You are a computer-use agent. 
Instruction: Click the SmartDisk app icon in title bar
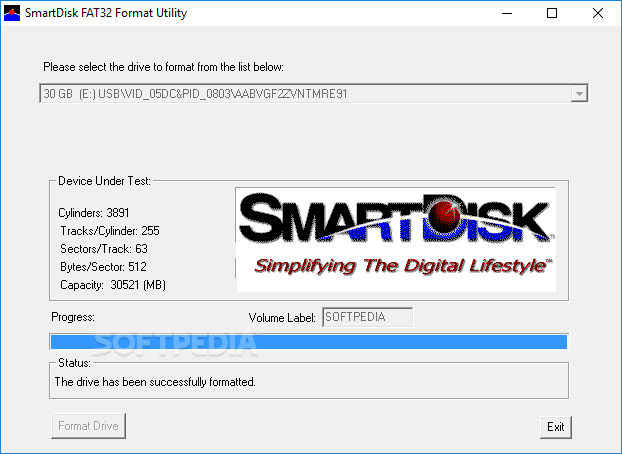[12, 13]
